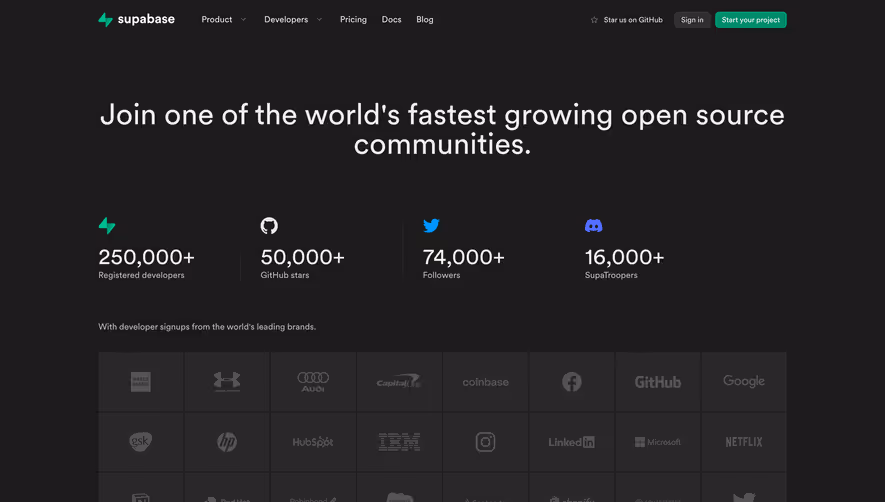Click the SupaTroopers label
This screenshot has height=502, width=885.
[x=611, y=275]
